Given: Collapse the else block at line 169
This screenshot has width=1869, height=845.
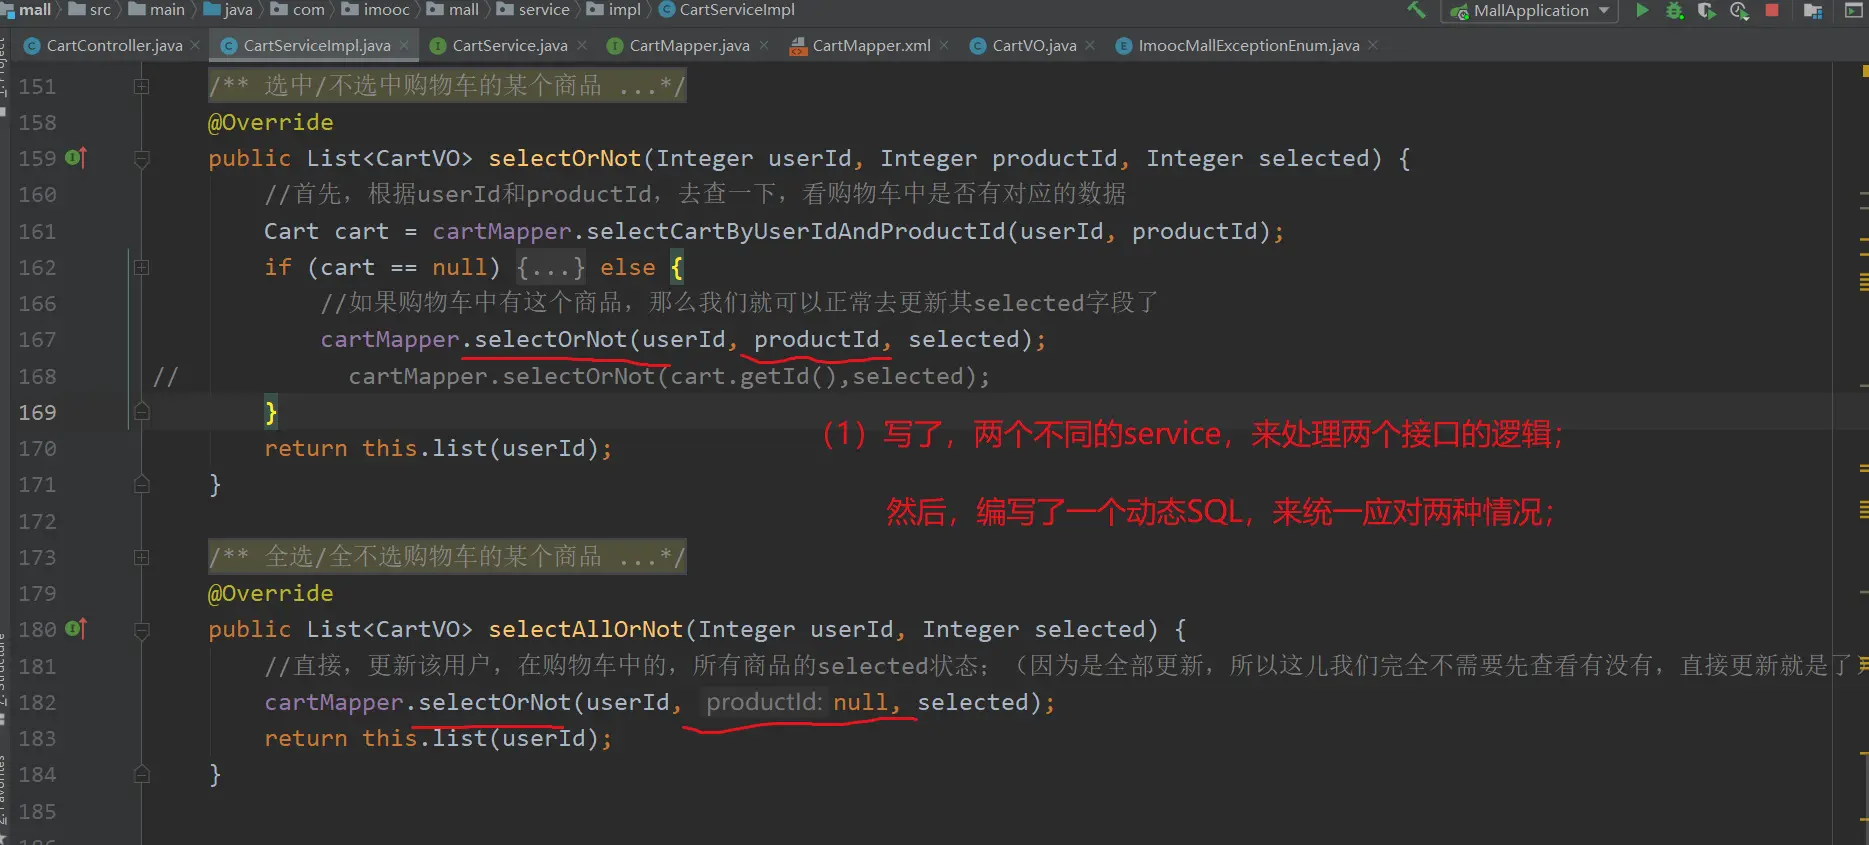Looking at the screenshot, I should click(142, 412).
